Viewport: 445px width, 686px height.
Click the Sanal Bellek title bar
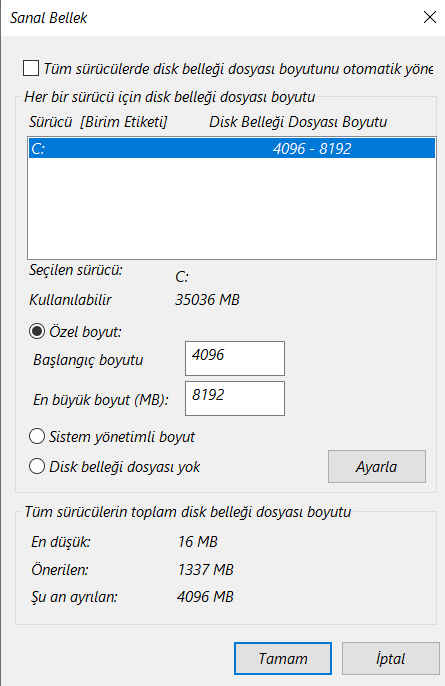click(210, 18)
